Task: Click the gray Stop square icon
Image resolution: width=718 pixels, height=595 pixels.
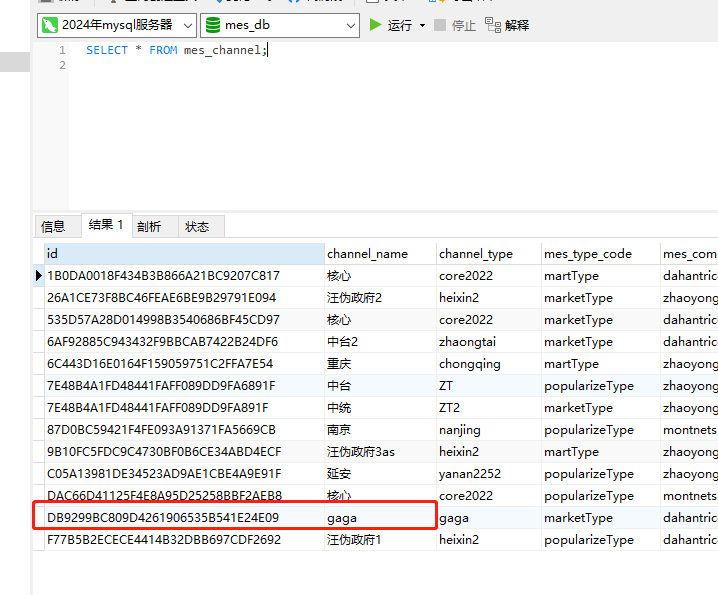Action: [440, 25]
